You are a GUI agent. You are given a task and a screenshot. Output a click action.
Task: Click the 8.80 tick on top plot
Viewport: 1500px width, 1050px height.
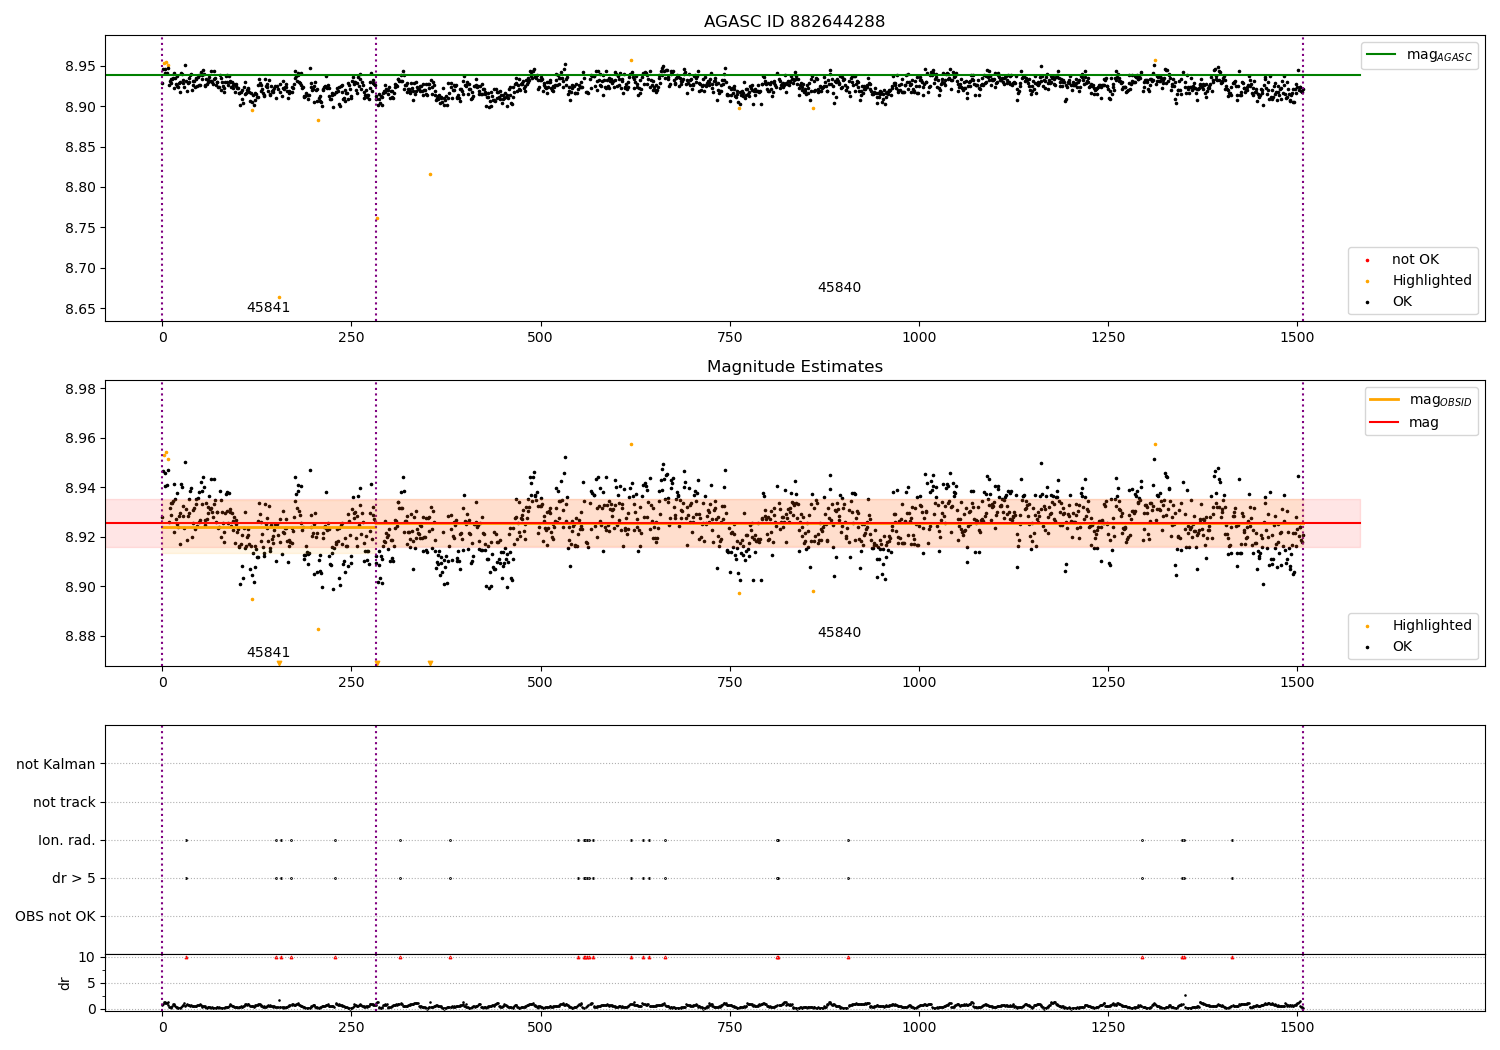81,188
